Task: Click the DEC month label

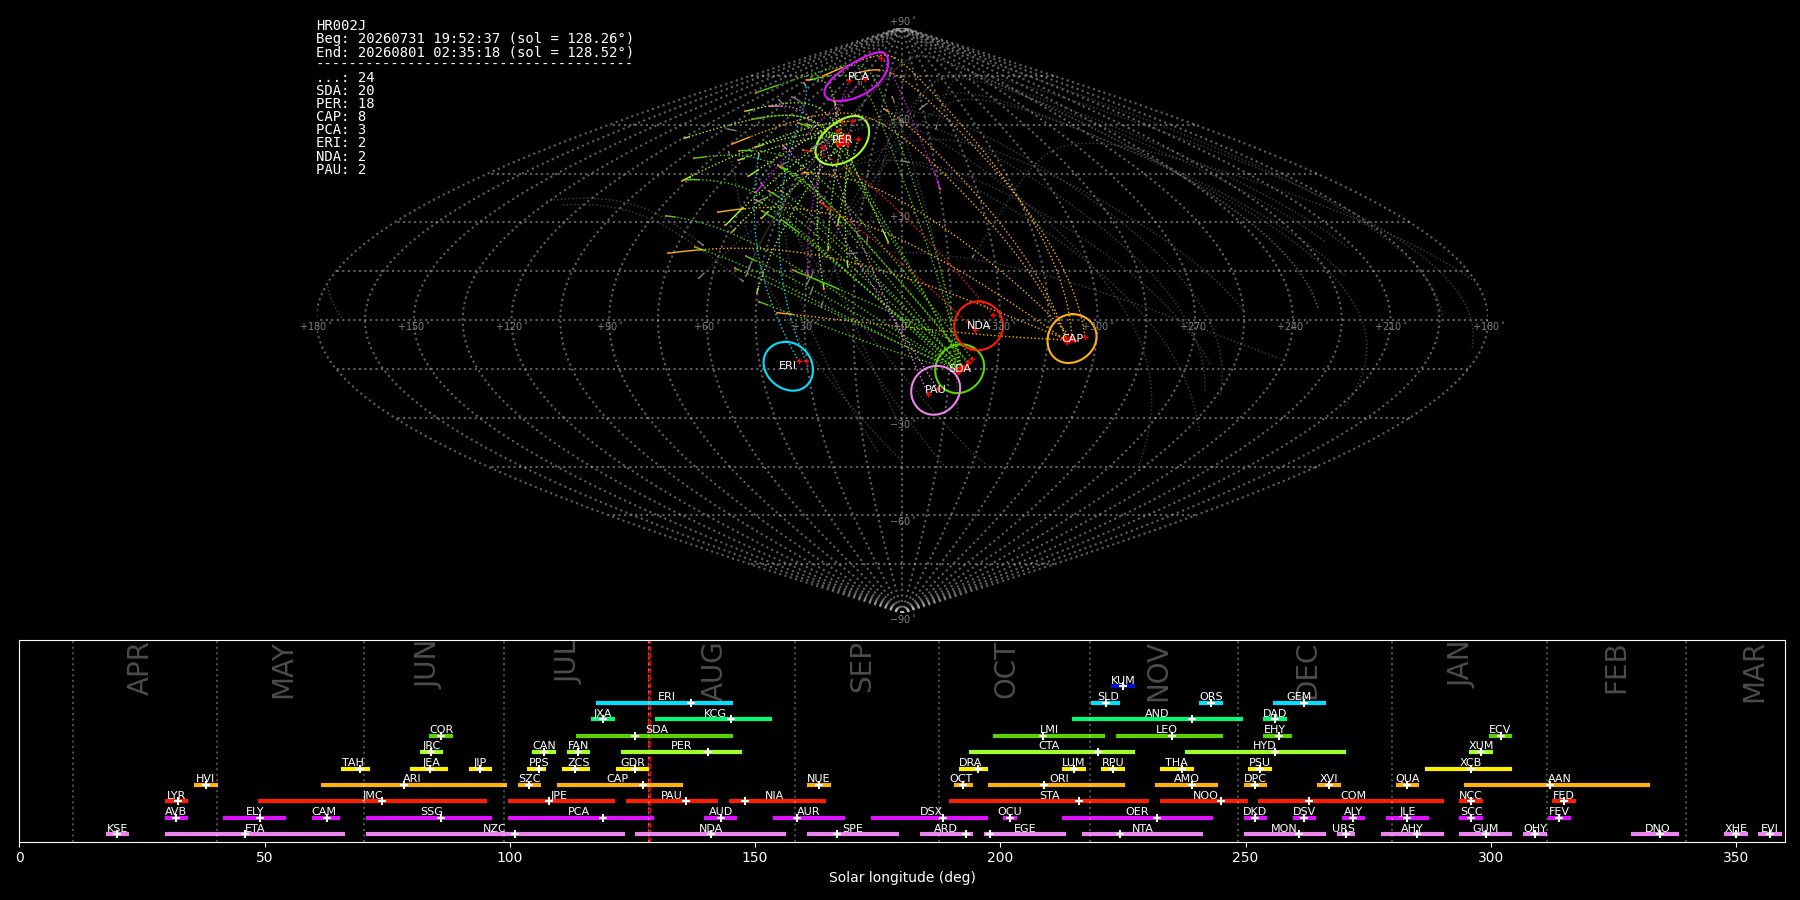Action: pos(1307,672)
